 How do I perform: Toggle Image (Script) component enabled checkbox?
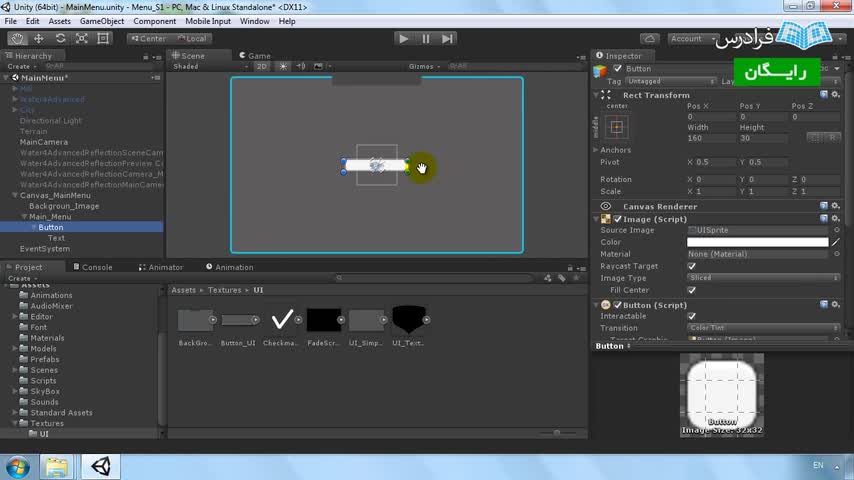click(618, 219)
